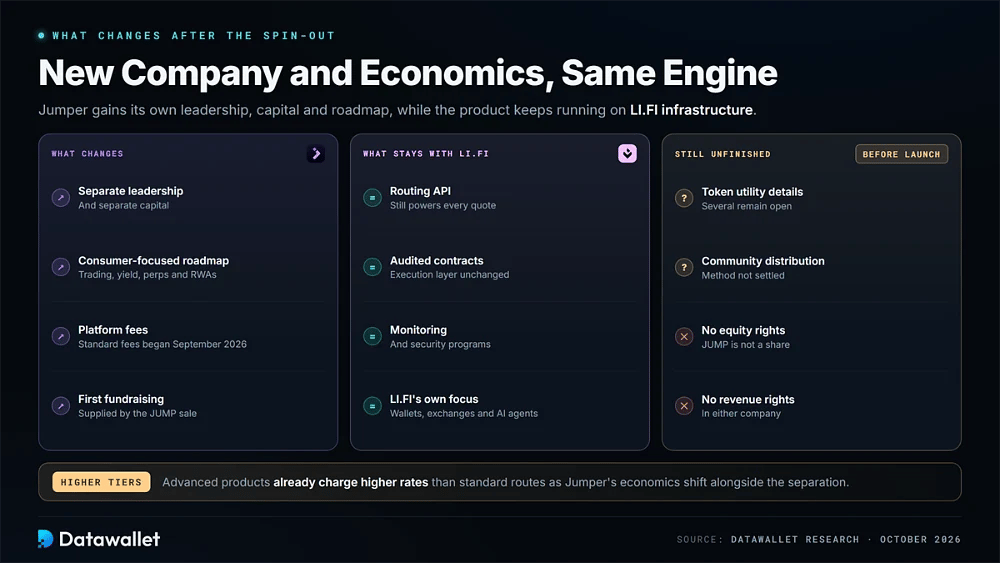This screenshot has height=563, width=1000.
Task: Click 'Still powers every quote' subtext
Action: tap(443, 205)
